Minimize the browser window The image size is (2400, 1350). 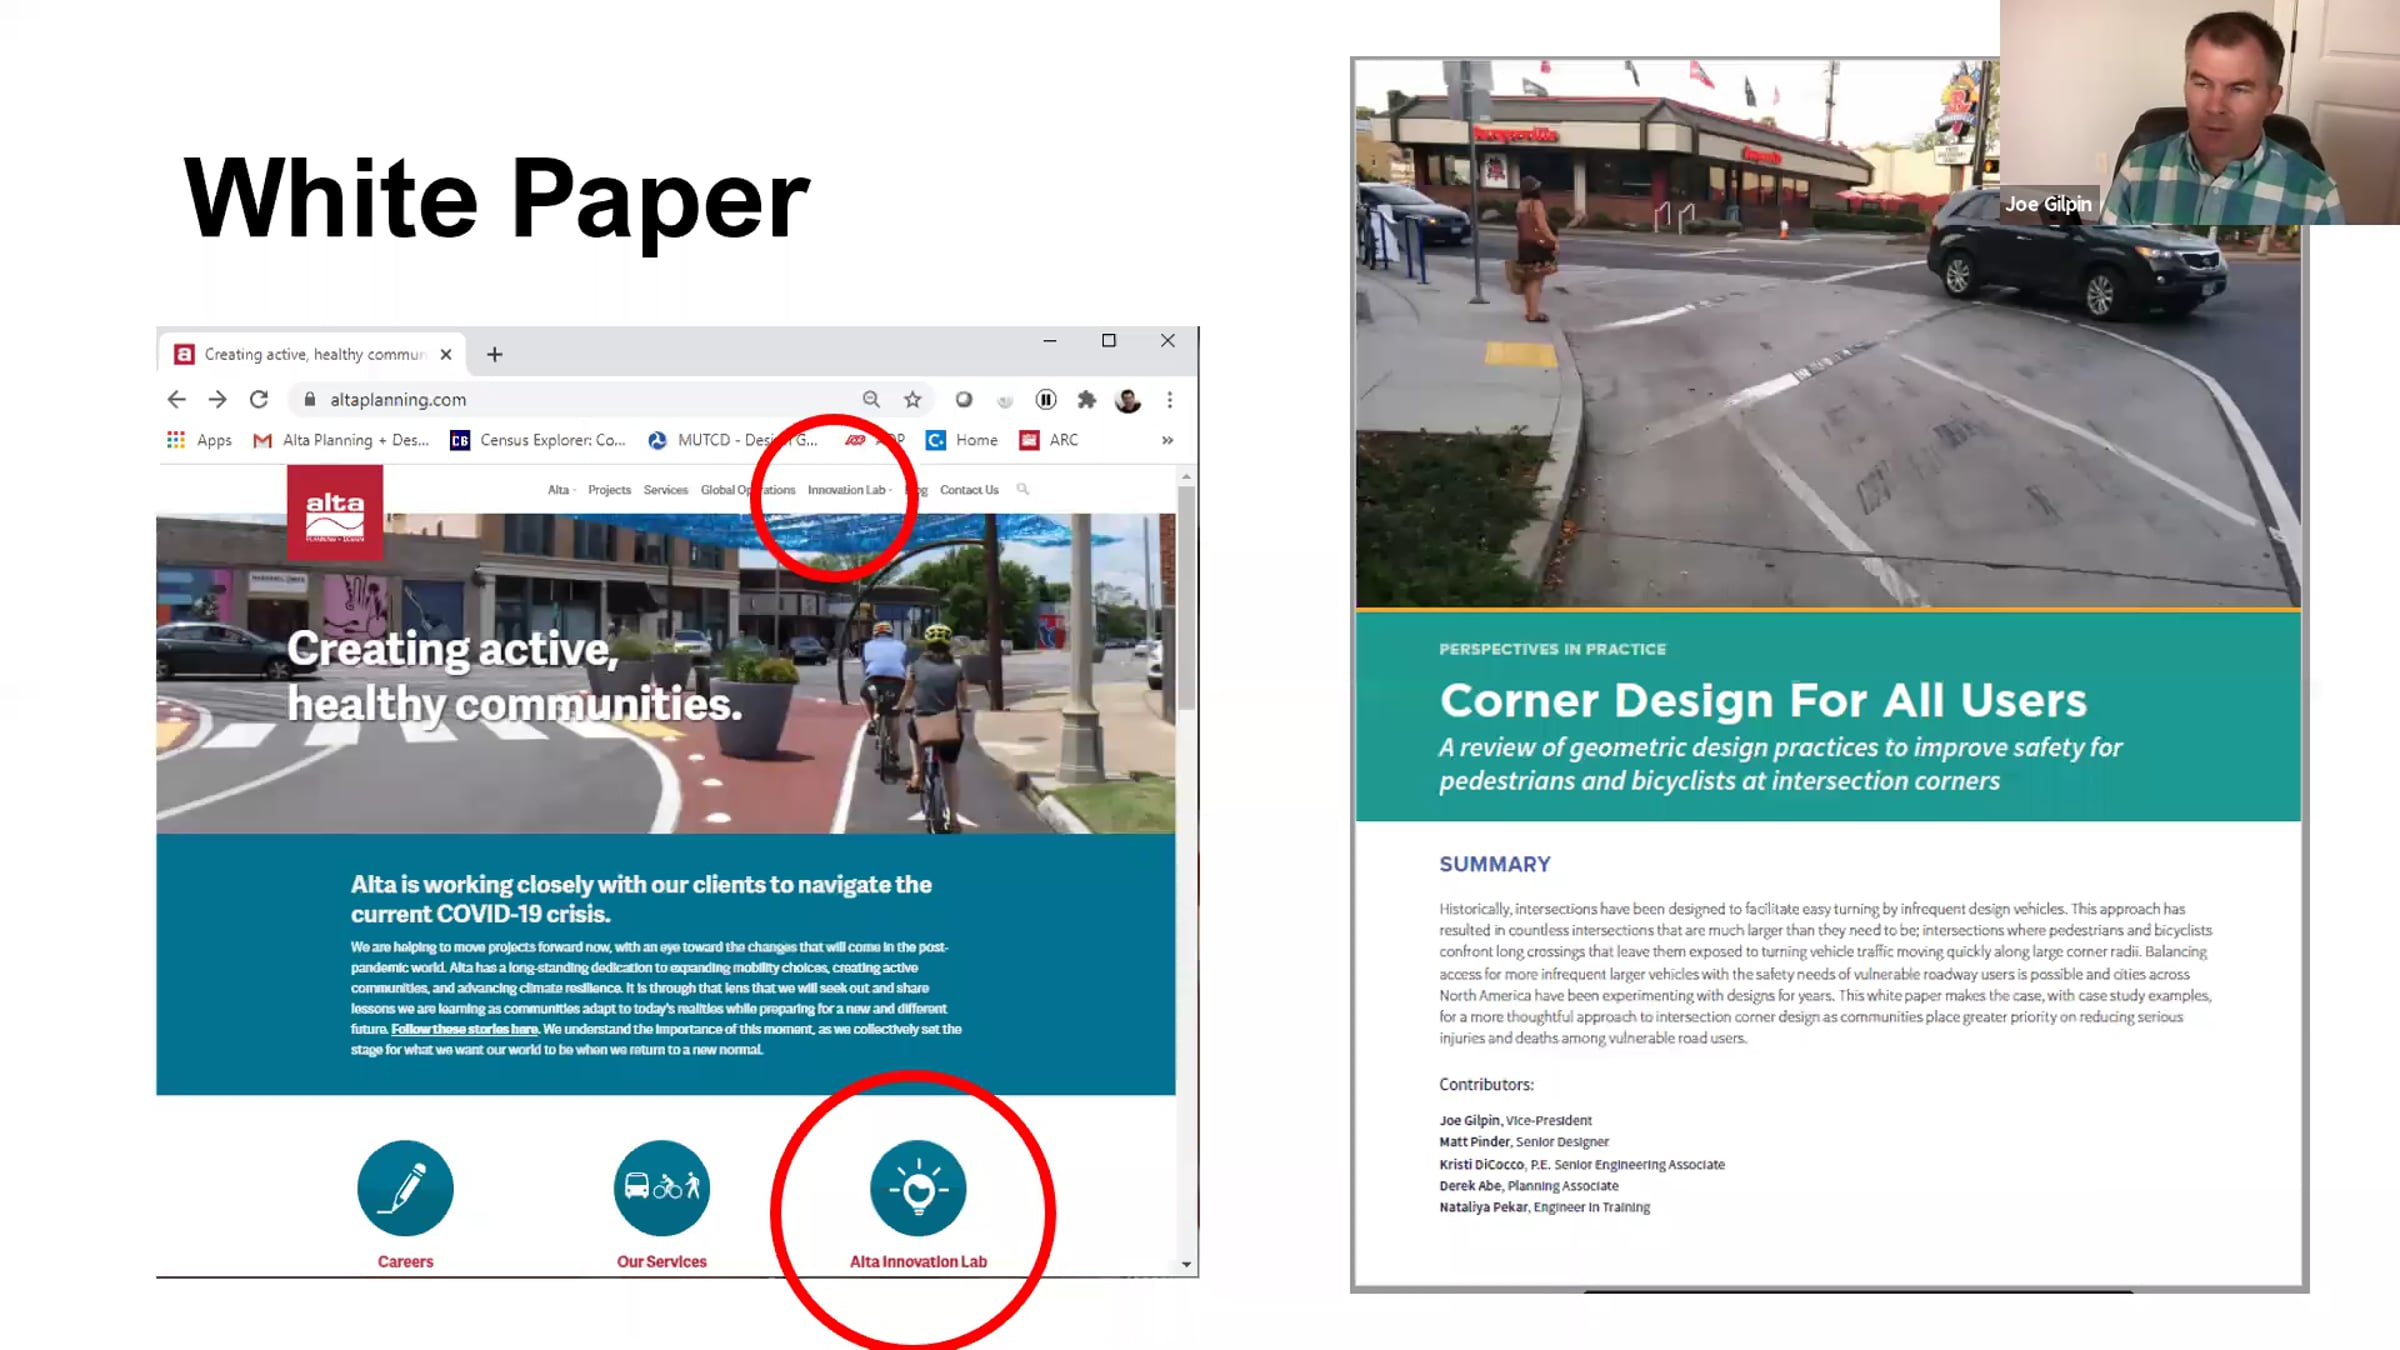1050,341
